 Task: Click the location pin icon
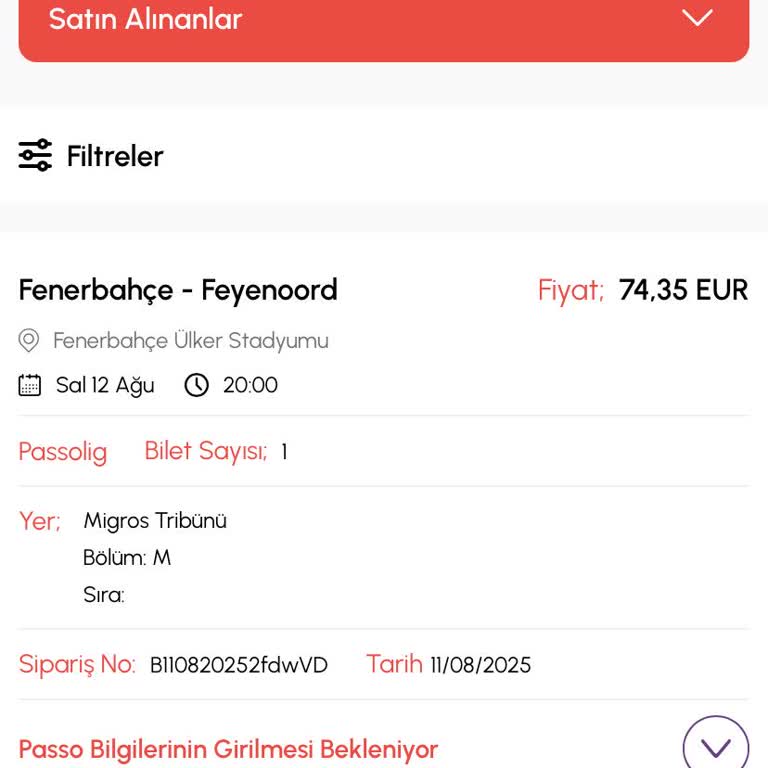pos(30,341)
